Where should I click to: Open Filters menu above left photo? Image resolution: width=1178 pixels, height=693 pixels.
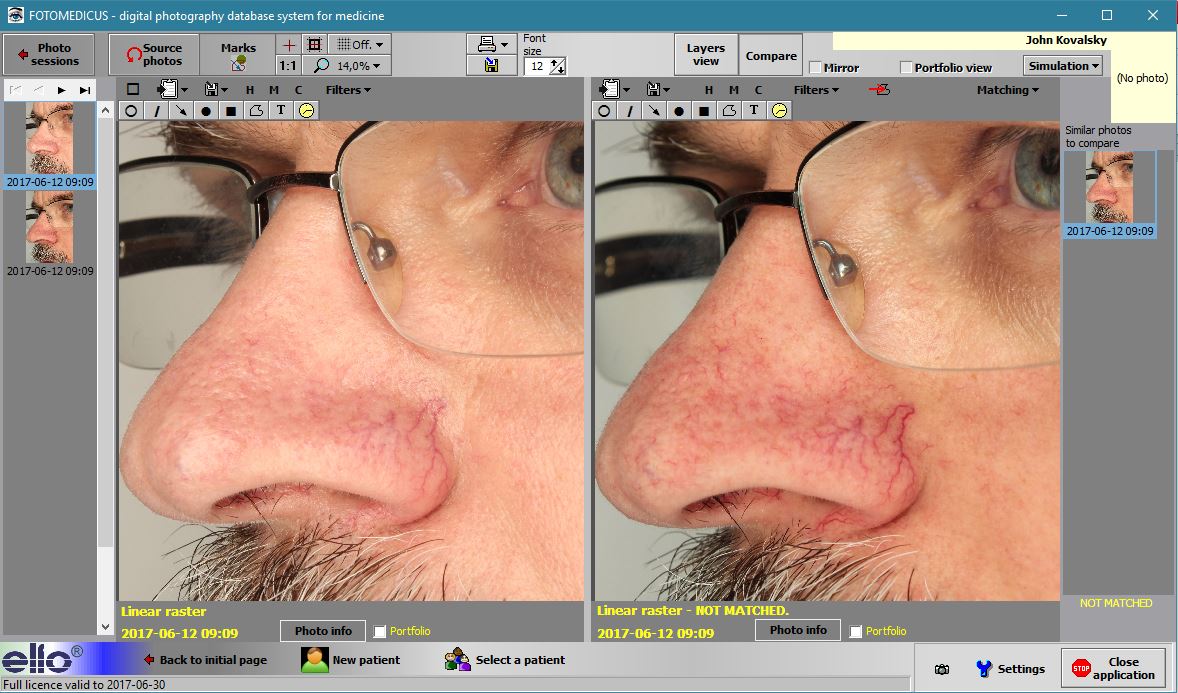[348, 90]
